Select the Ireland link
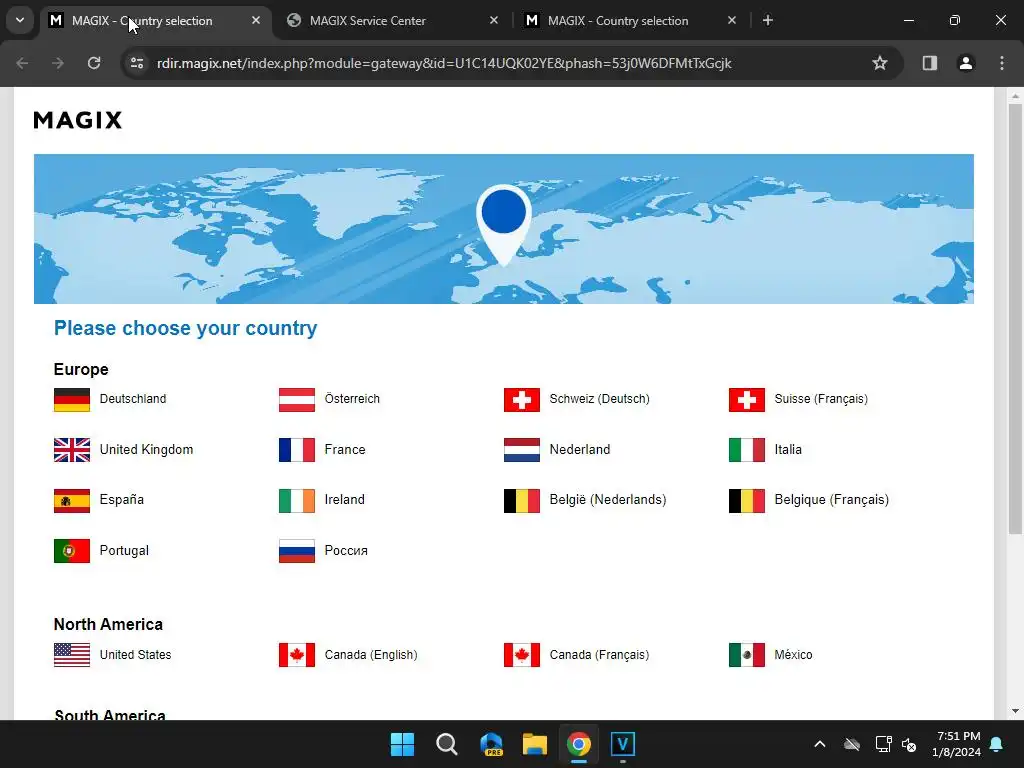Viewport: 1024px width, 768px height. click(x=345, y=500)
